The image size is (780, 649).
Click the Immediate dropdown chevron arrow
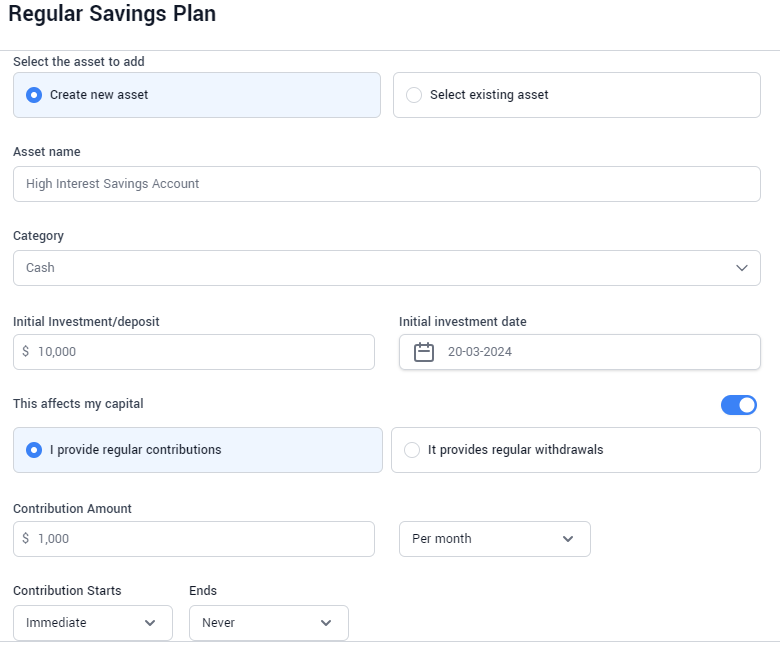click(x=150, y=623)
